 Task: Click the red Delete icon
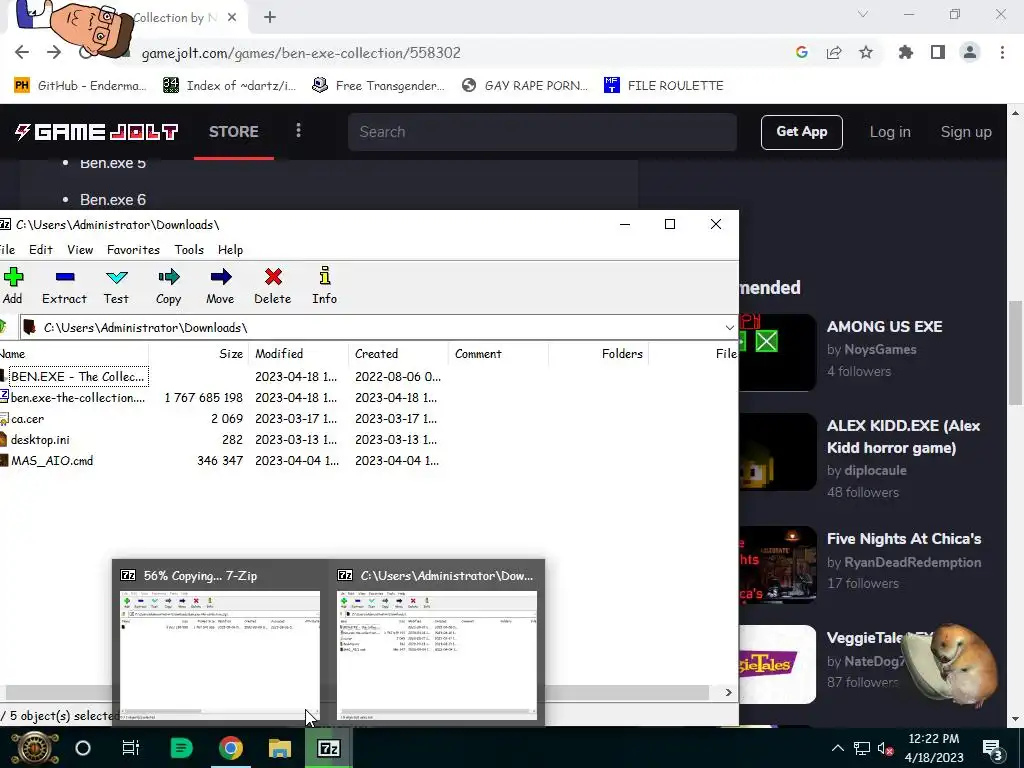(x=273, y=286)
